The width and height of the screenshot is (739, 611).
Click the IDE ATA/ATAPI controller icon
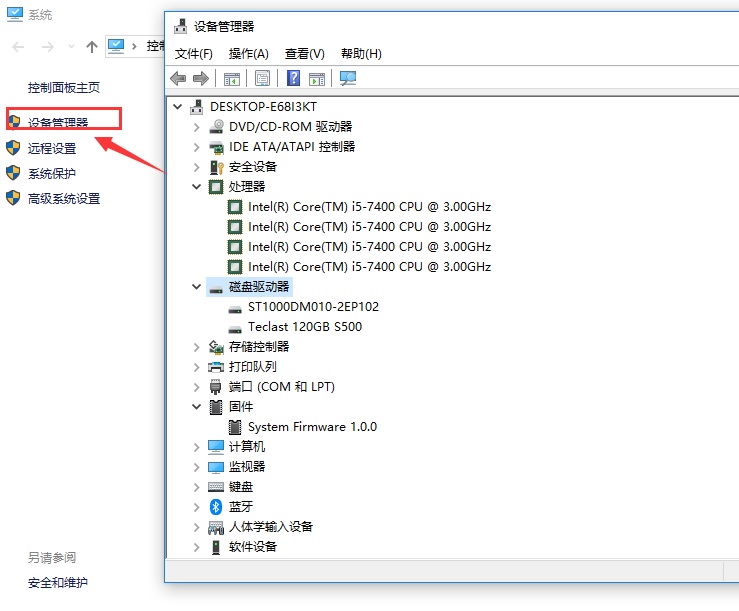[x=216, y=147]
